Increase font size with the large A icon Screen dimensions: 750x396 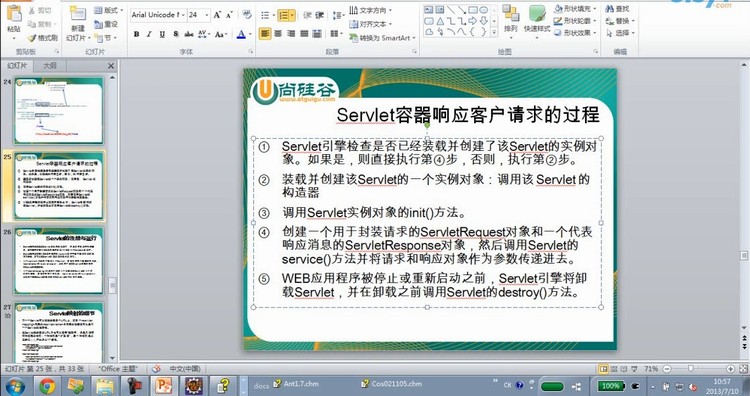click(218, 15)
